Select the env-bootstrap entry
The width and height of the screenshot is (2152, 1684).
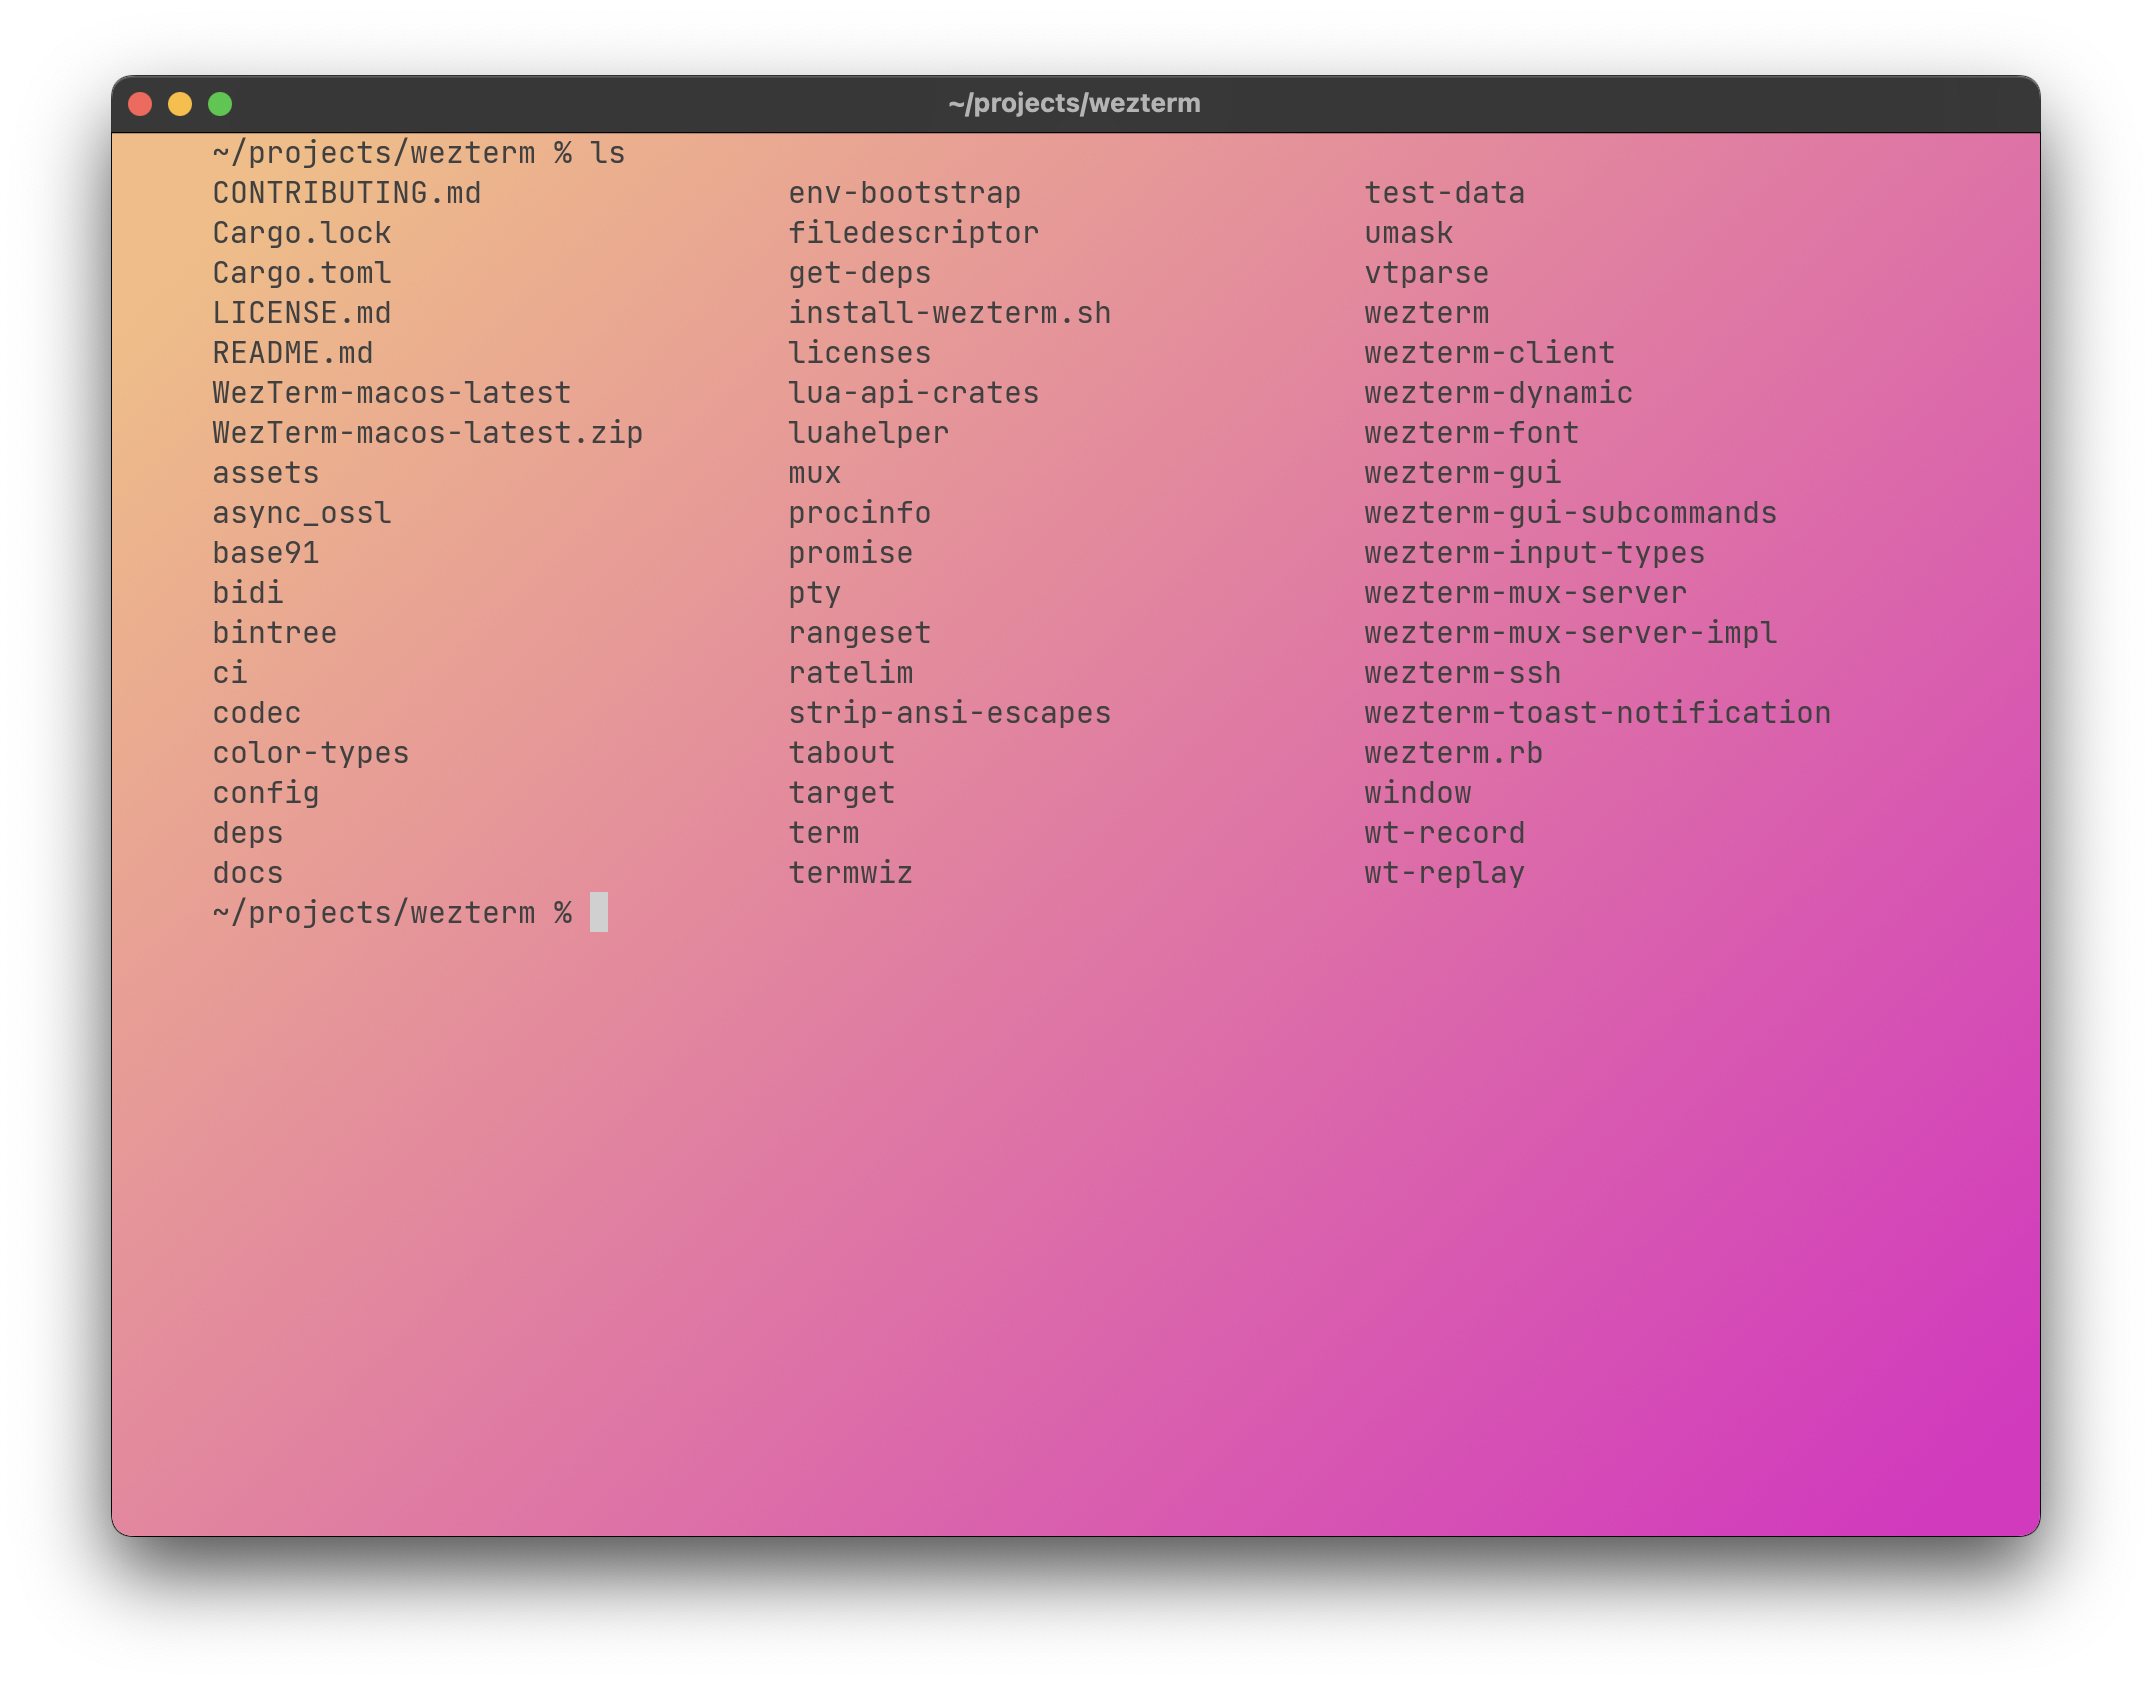905,193
